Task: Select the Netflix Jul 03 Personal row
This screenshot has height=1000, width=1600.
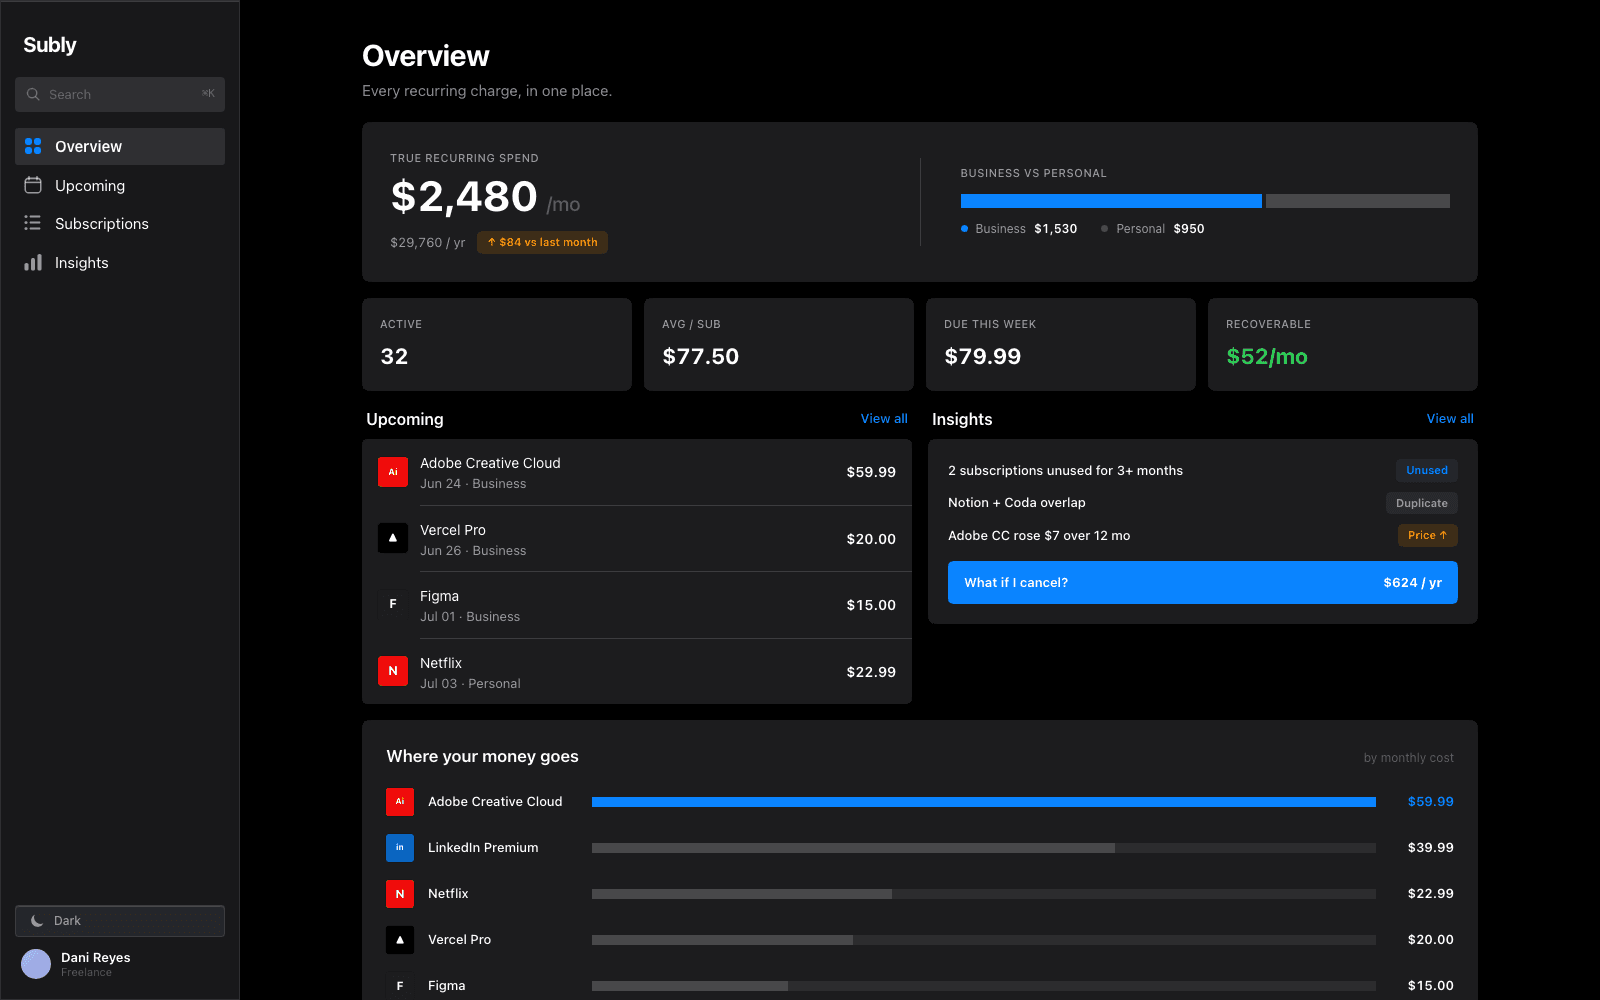Action: point(637,672)
